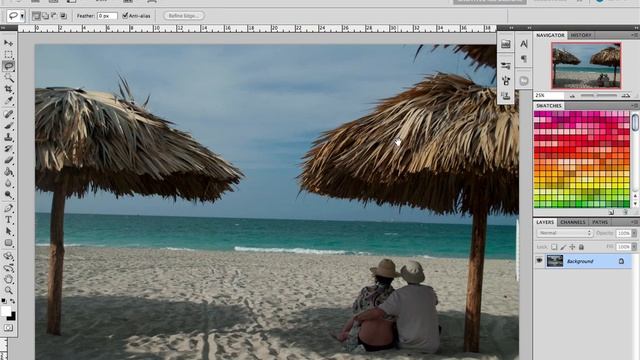Viewport: 640px width, 360px height.
Task: Click the Navigator zoom percentage field
Action: tap(547, 96)
